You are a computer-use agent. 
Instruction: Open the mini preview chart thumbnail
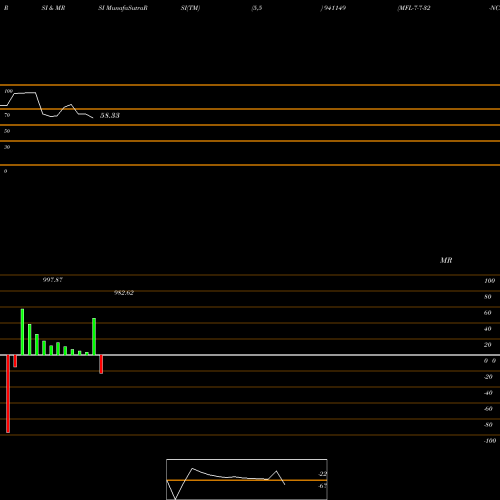click(247, 479)
